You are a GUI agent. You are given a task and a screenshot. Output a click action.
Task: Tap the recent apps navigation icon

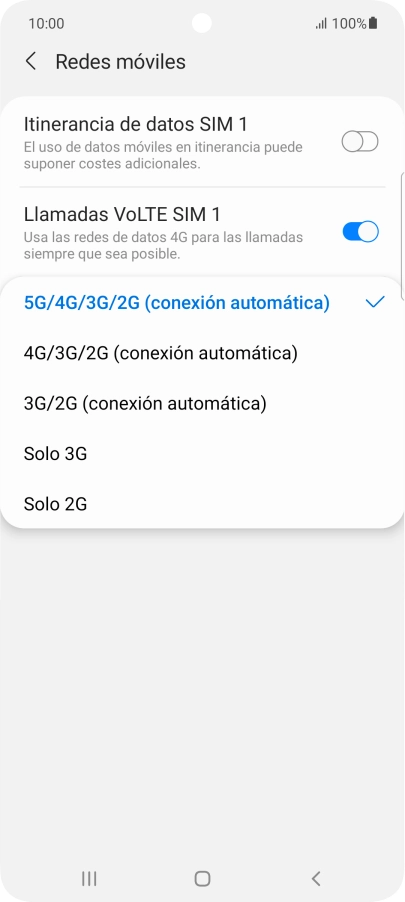(89, 878)
